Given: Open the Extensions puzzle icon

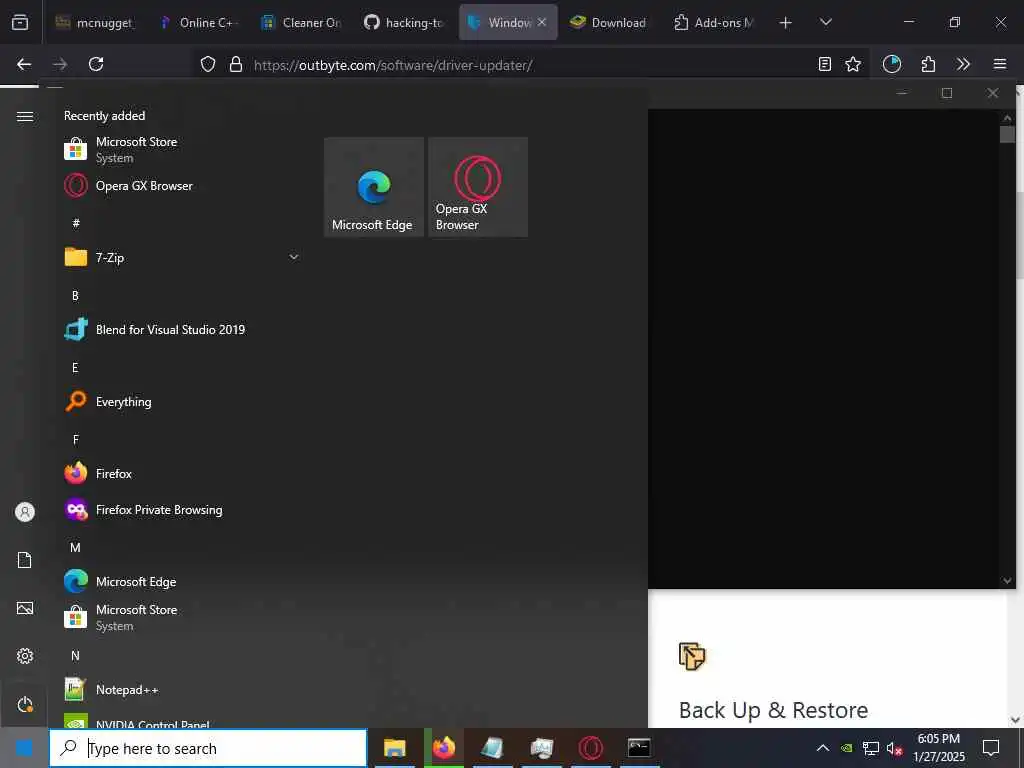Looking at the screenshot, I should [928, 64].
